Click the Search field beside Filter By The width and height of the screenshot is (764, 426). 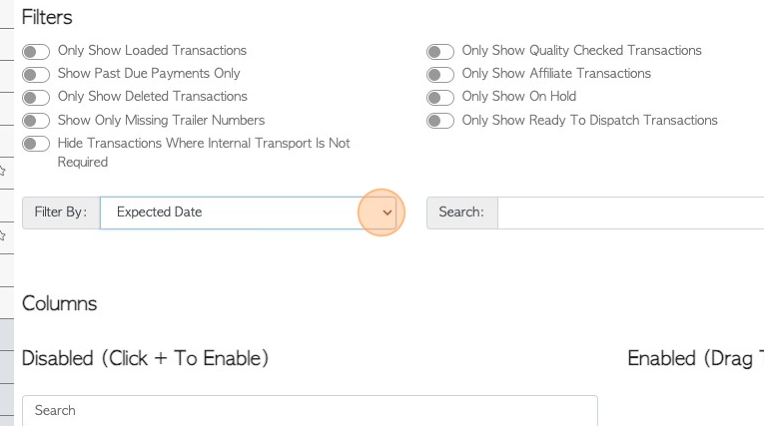click(x=630, y=213)
